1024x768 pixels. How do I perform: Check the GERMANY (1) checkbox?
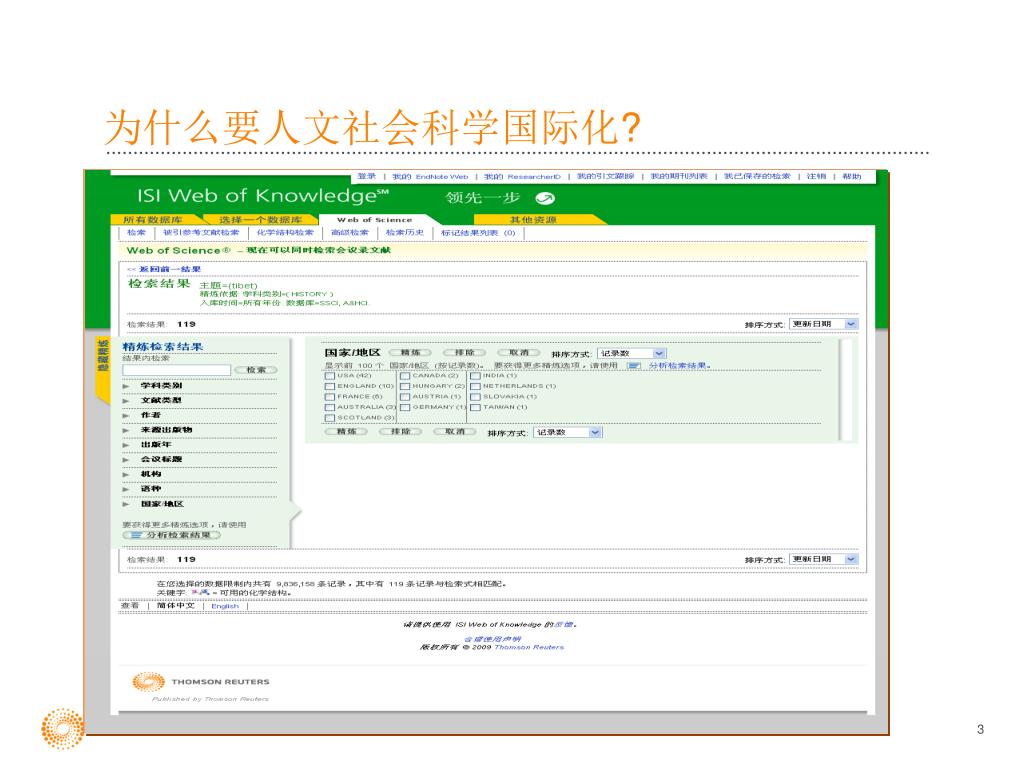point(405,408)
